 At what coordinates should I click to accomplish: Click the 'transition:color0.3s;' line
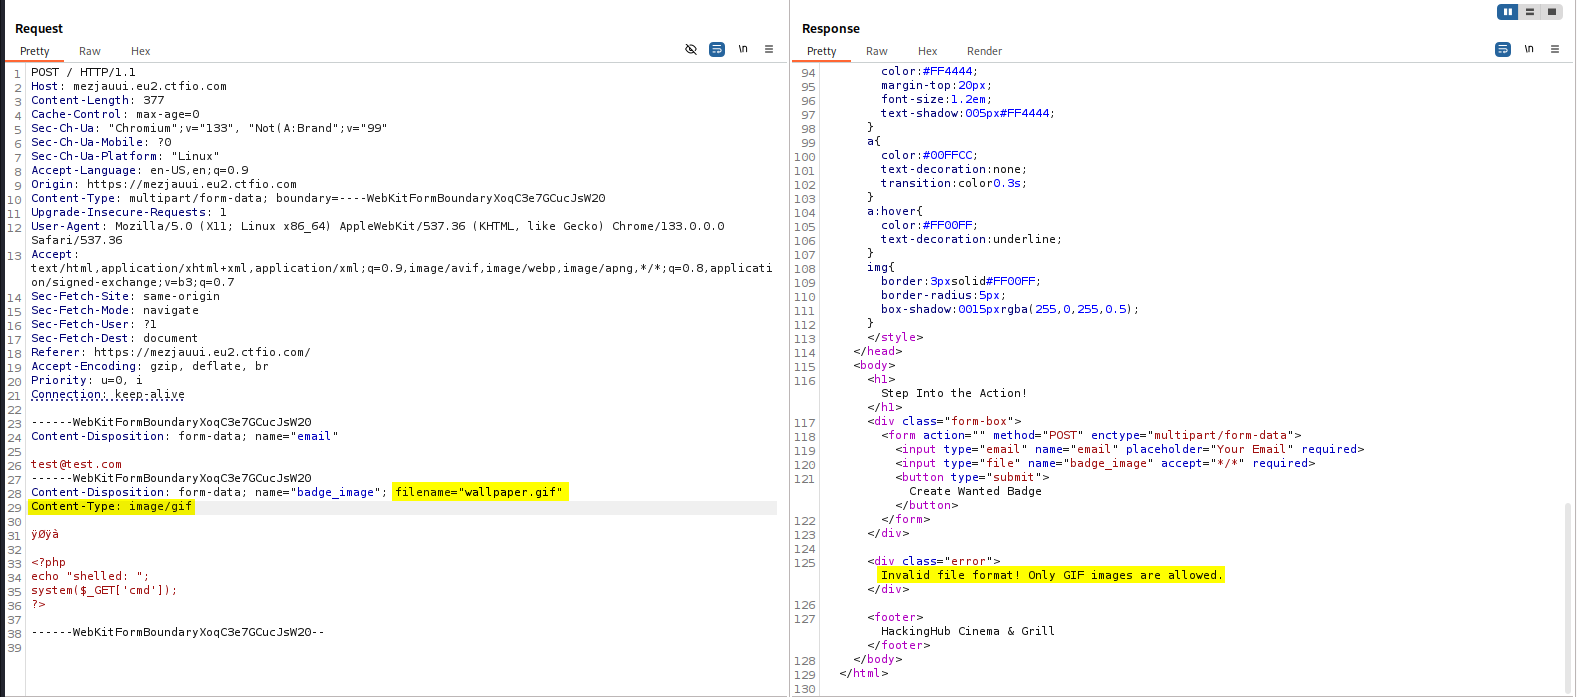click(x=954, y=183)
